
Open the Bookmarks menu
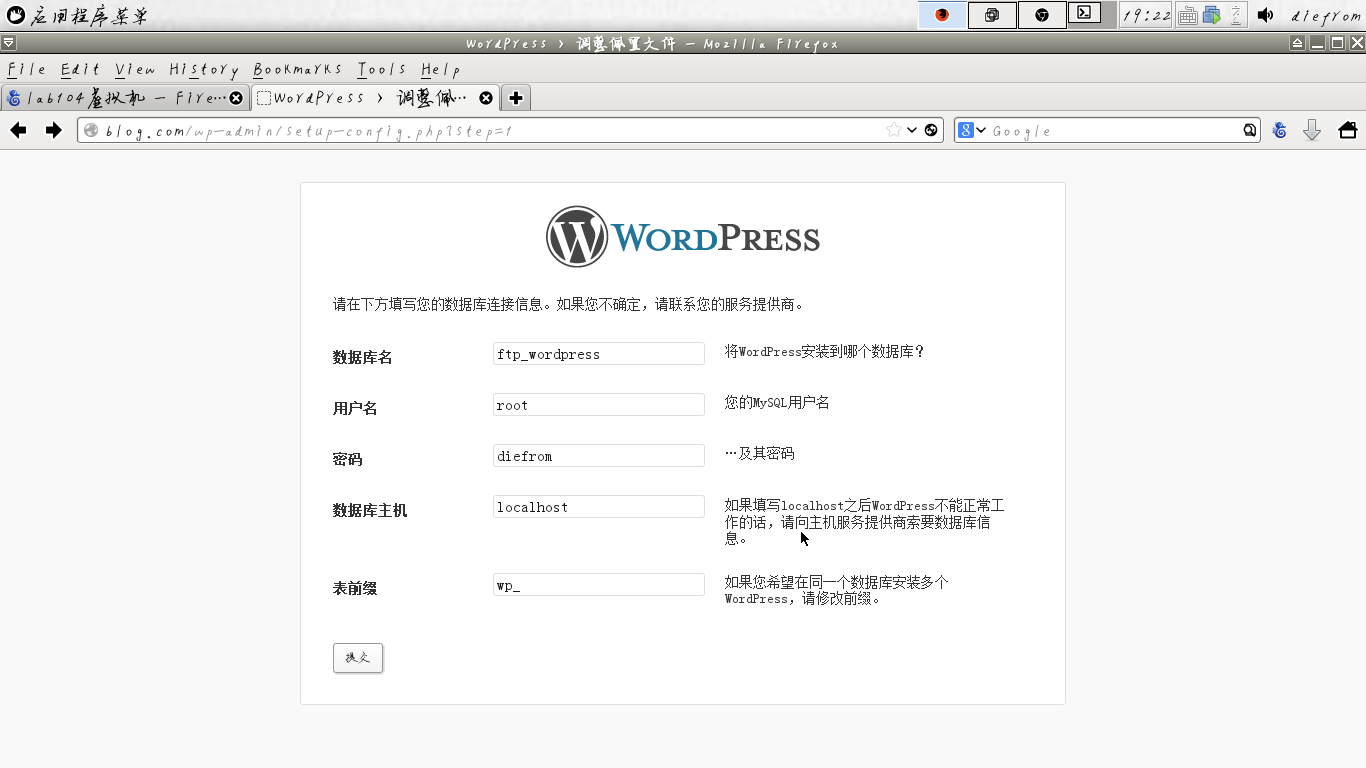coord(298,69)
